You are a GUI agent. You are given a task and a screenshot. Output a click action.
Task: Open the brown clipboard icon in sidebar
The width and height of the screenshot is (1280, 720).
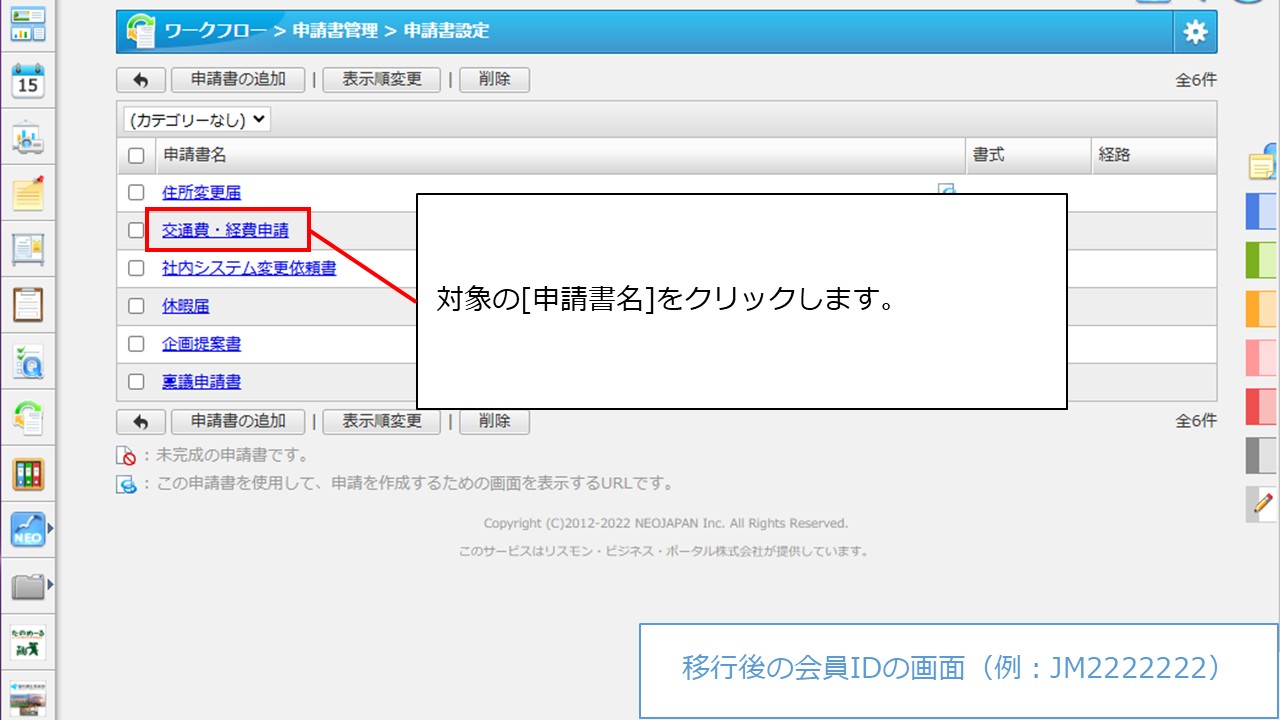28,305
